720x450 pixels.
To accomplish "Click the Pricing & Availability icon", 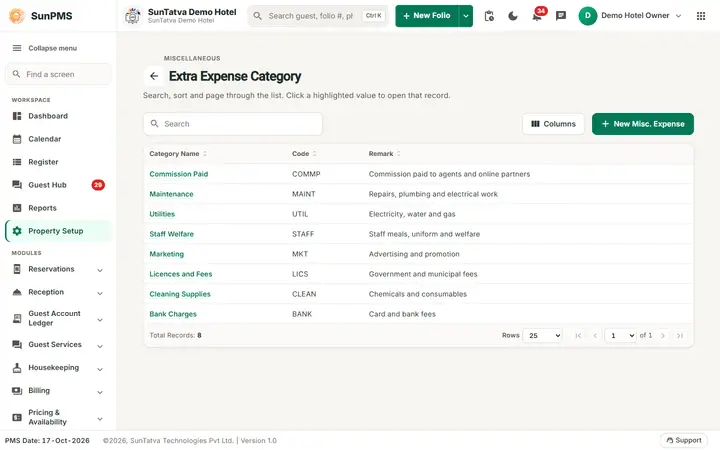I will (x=17, y=417).
